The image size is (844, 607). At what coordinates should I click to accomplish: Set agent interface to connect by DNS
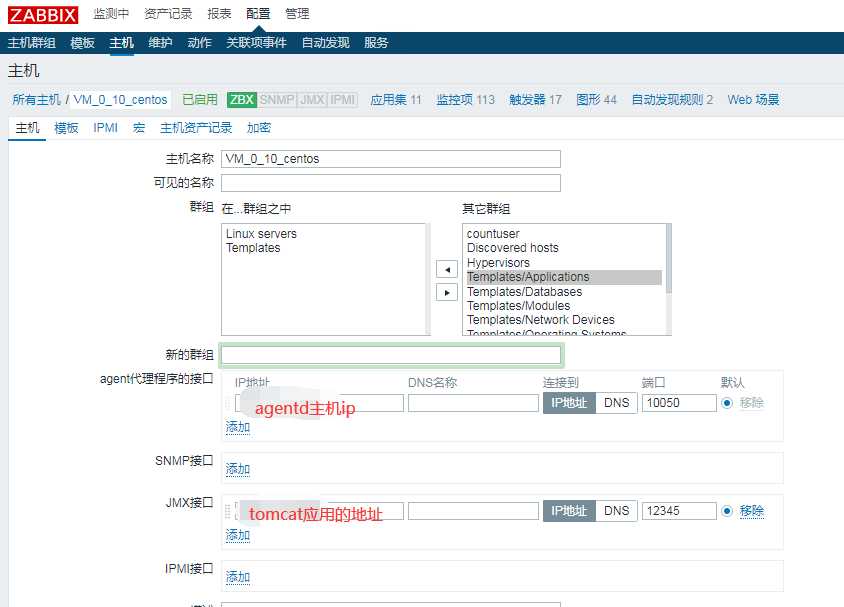616,403
